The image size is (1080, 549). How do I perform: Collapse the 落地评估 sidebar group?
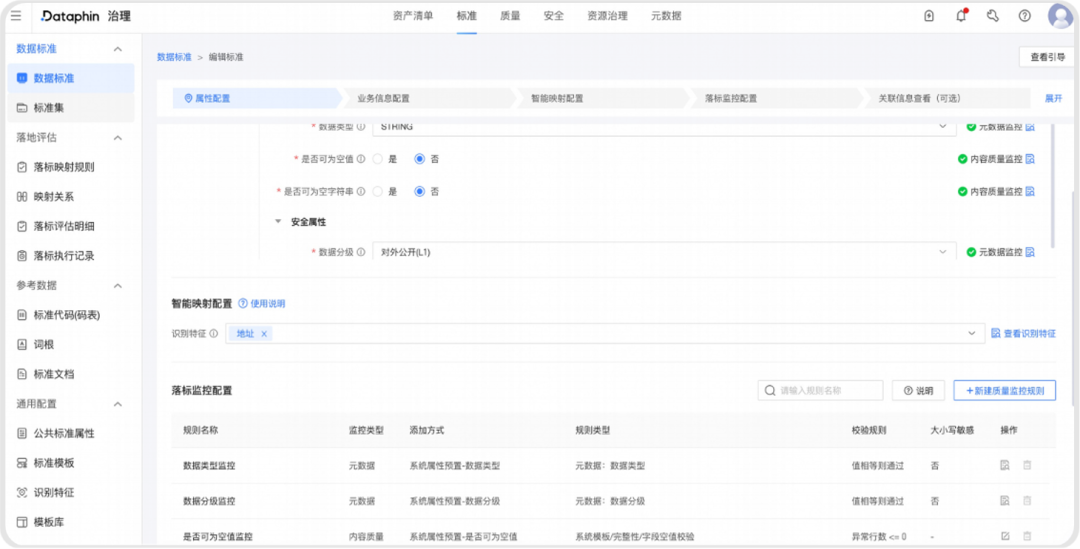click(x=118, y=138)
